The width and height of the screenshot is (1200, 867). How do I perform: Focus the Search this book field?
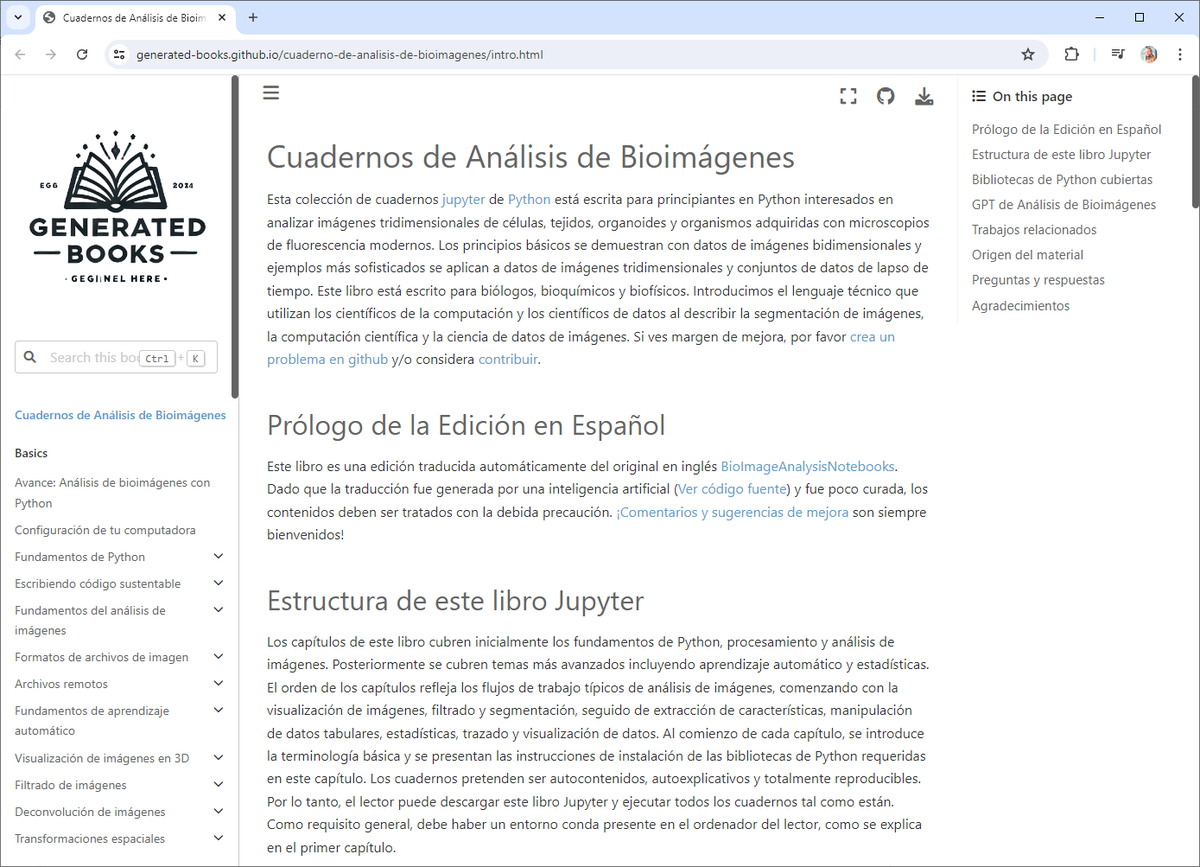[x=116, y=357]
